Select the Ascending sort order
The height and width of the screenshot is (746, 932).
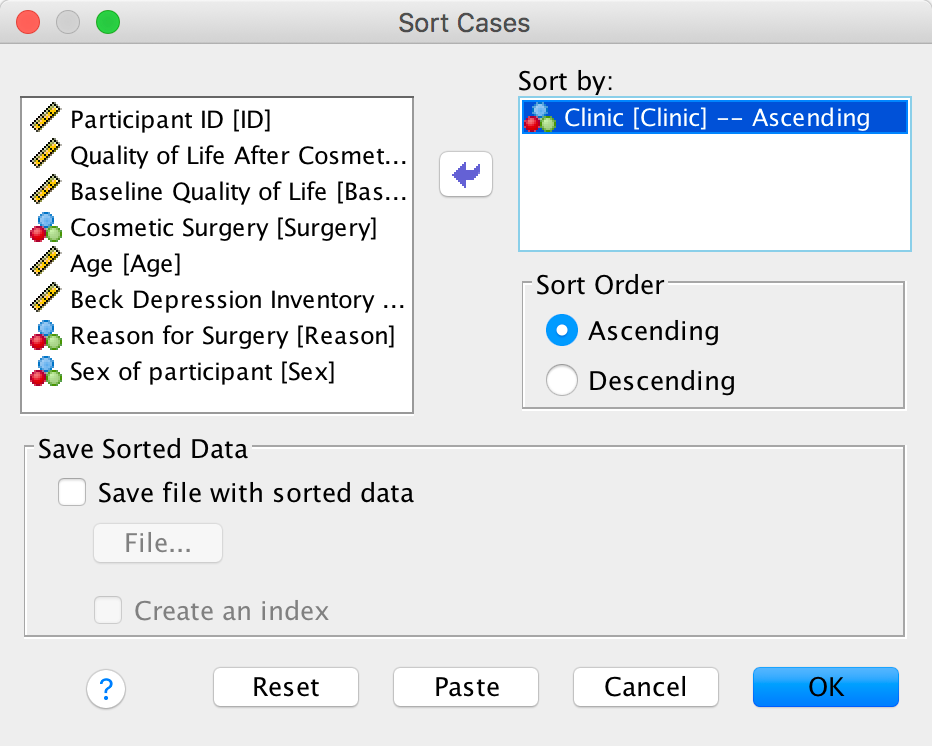(562, 331)
